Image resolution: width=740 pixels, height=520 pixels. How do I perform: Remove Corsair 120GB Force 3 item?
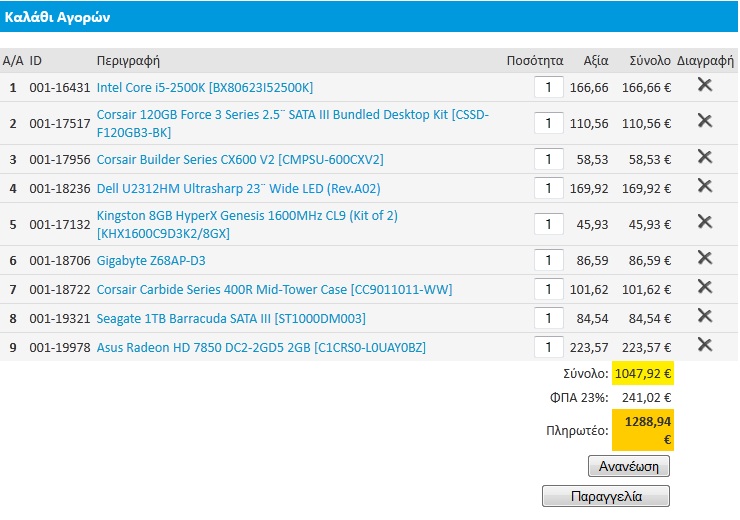[x=705, y=121]
